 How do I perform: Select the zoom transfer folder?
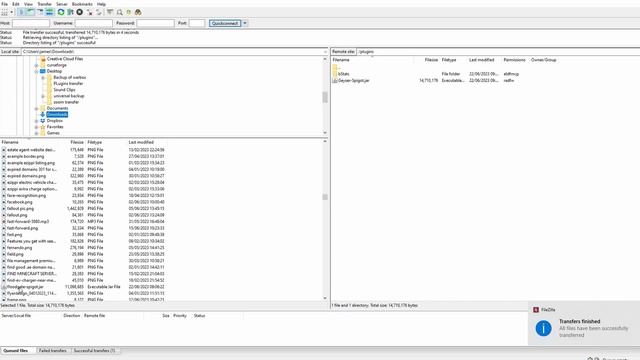coord(66,102)
